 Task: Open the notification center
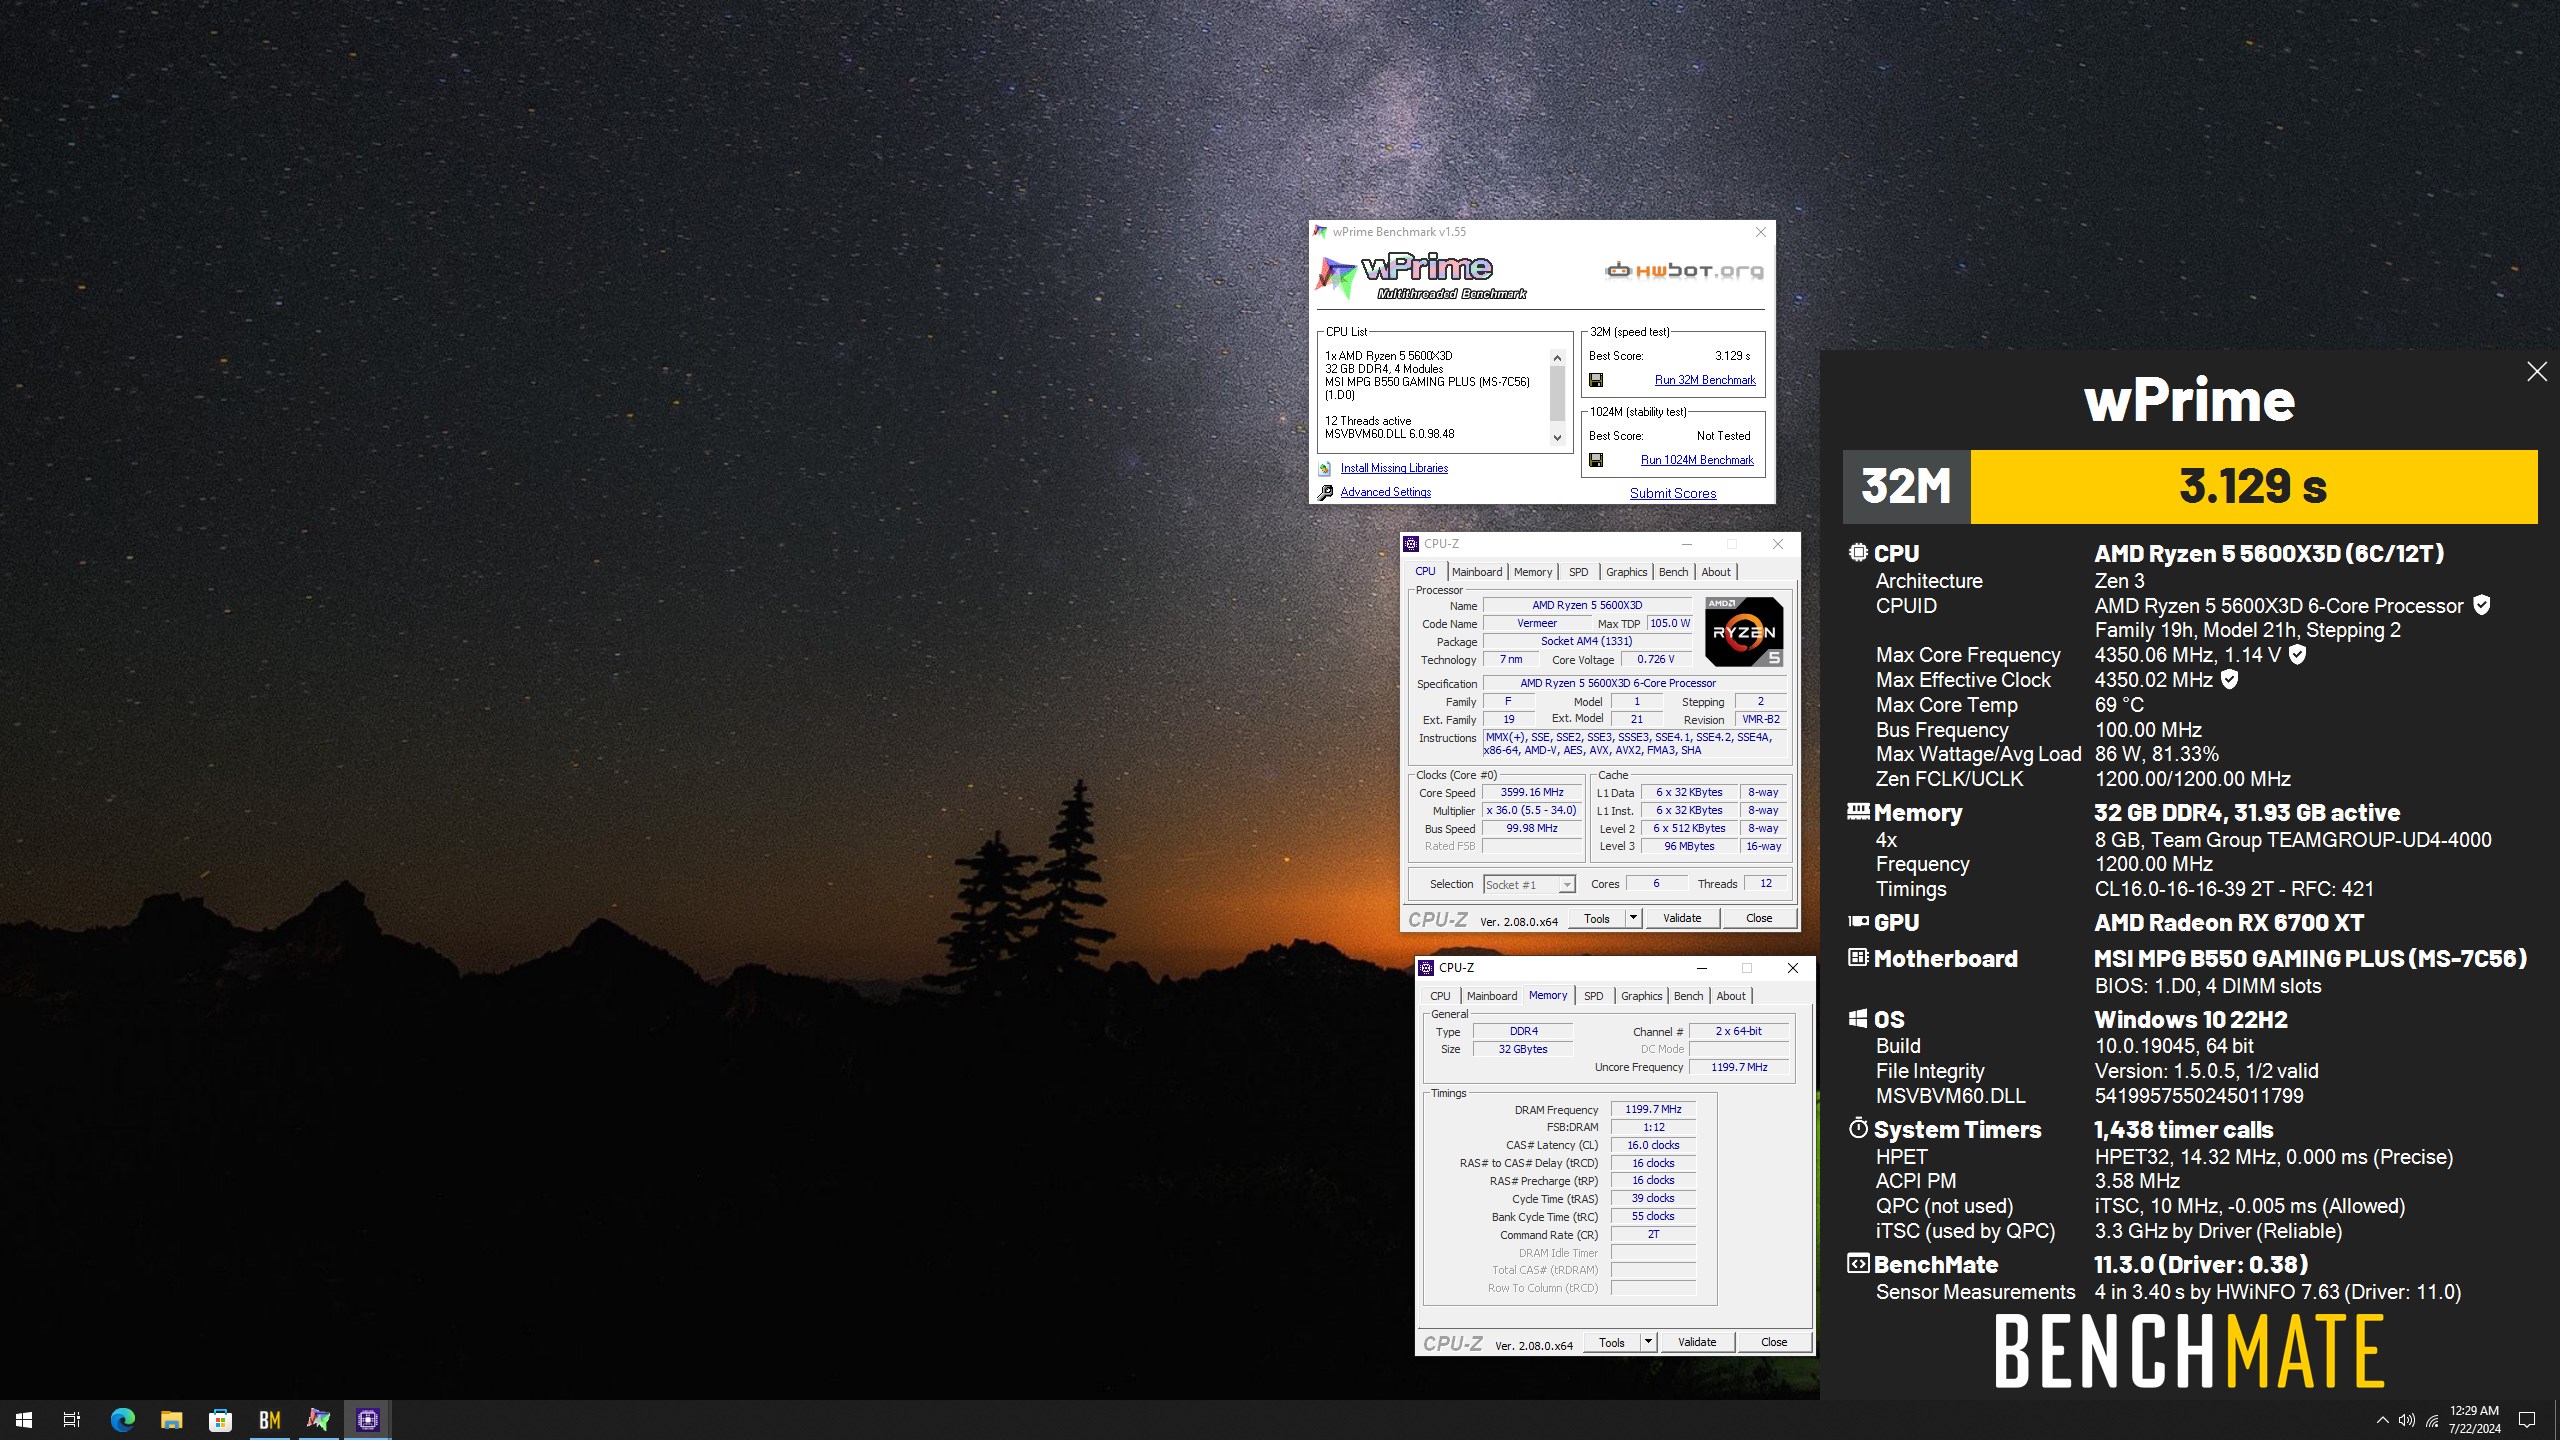2526,1420
